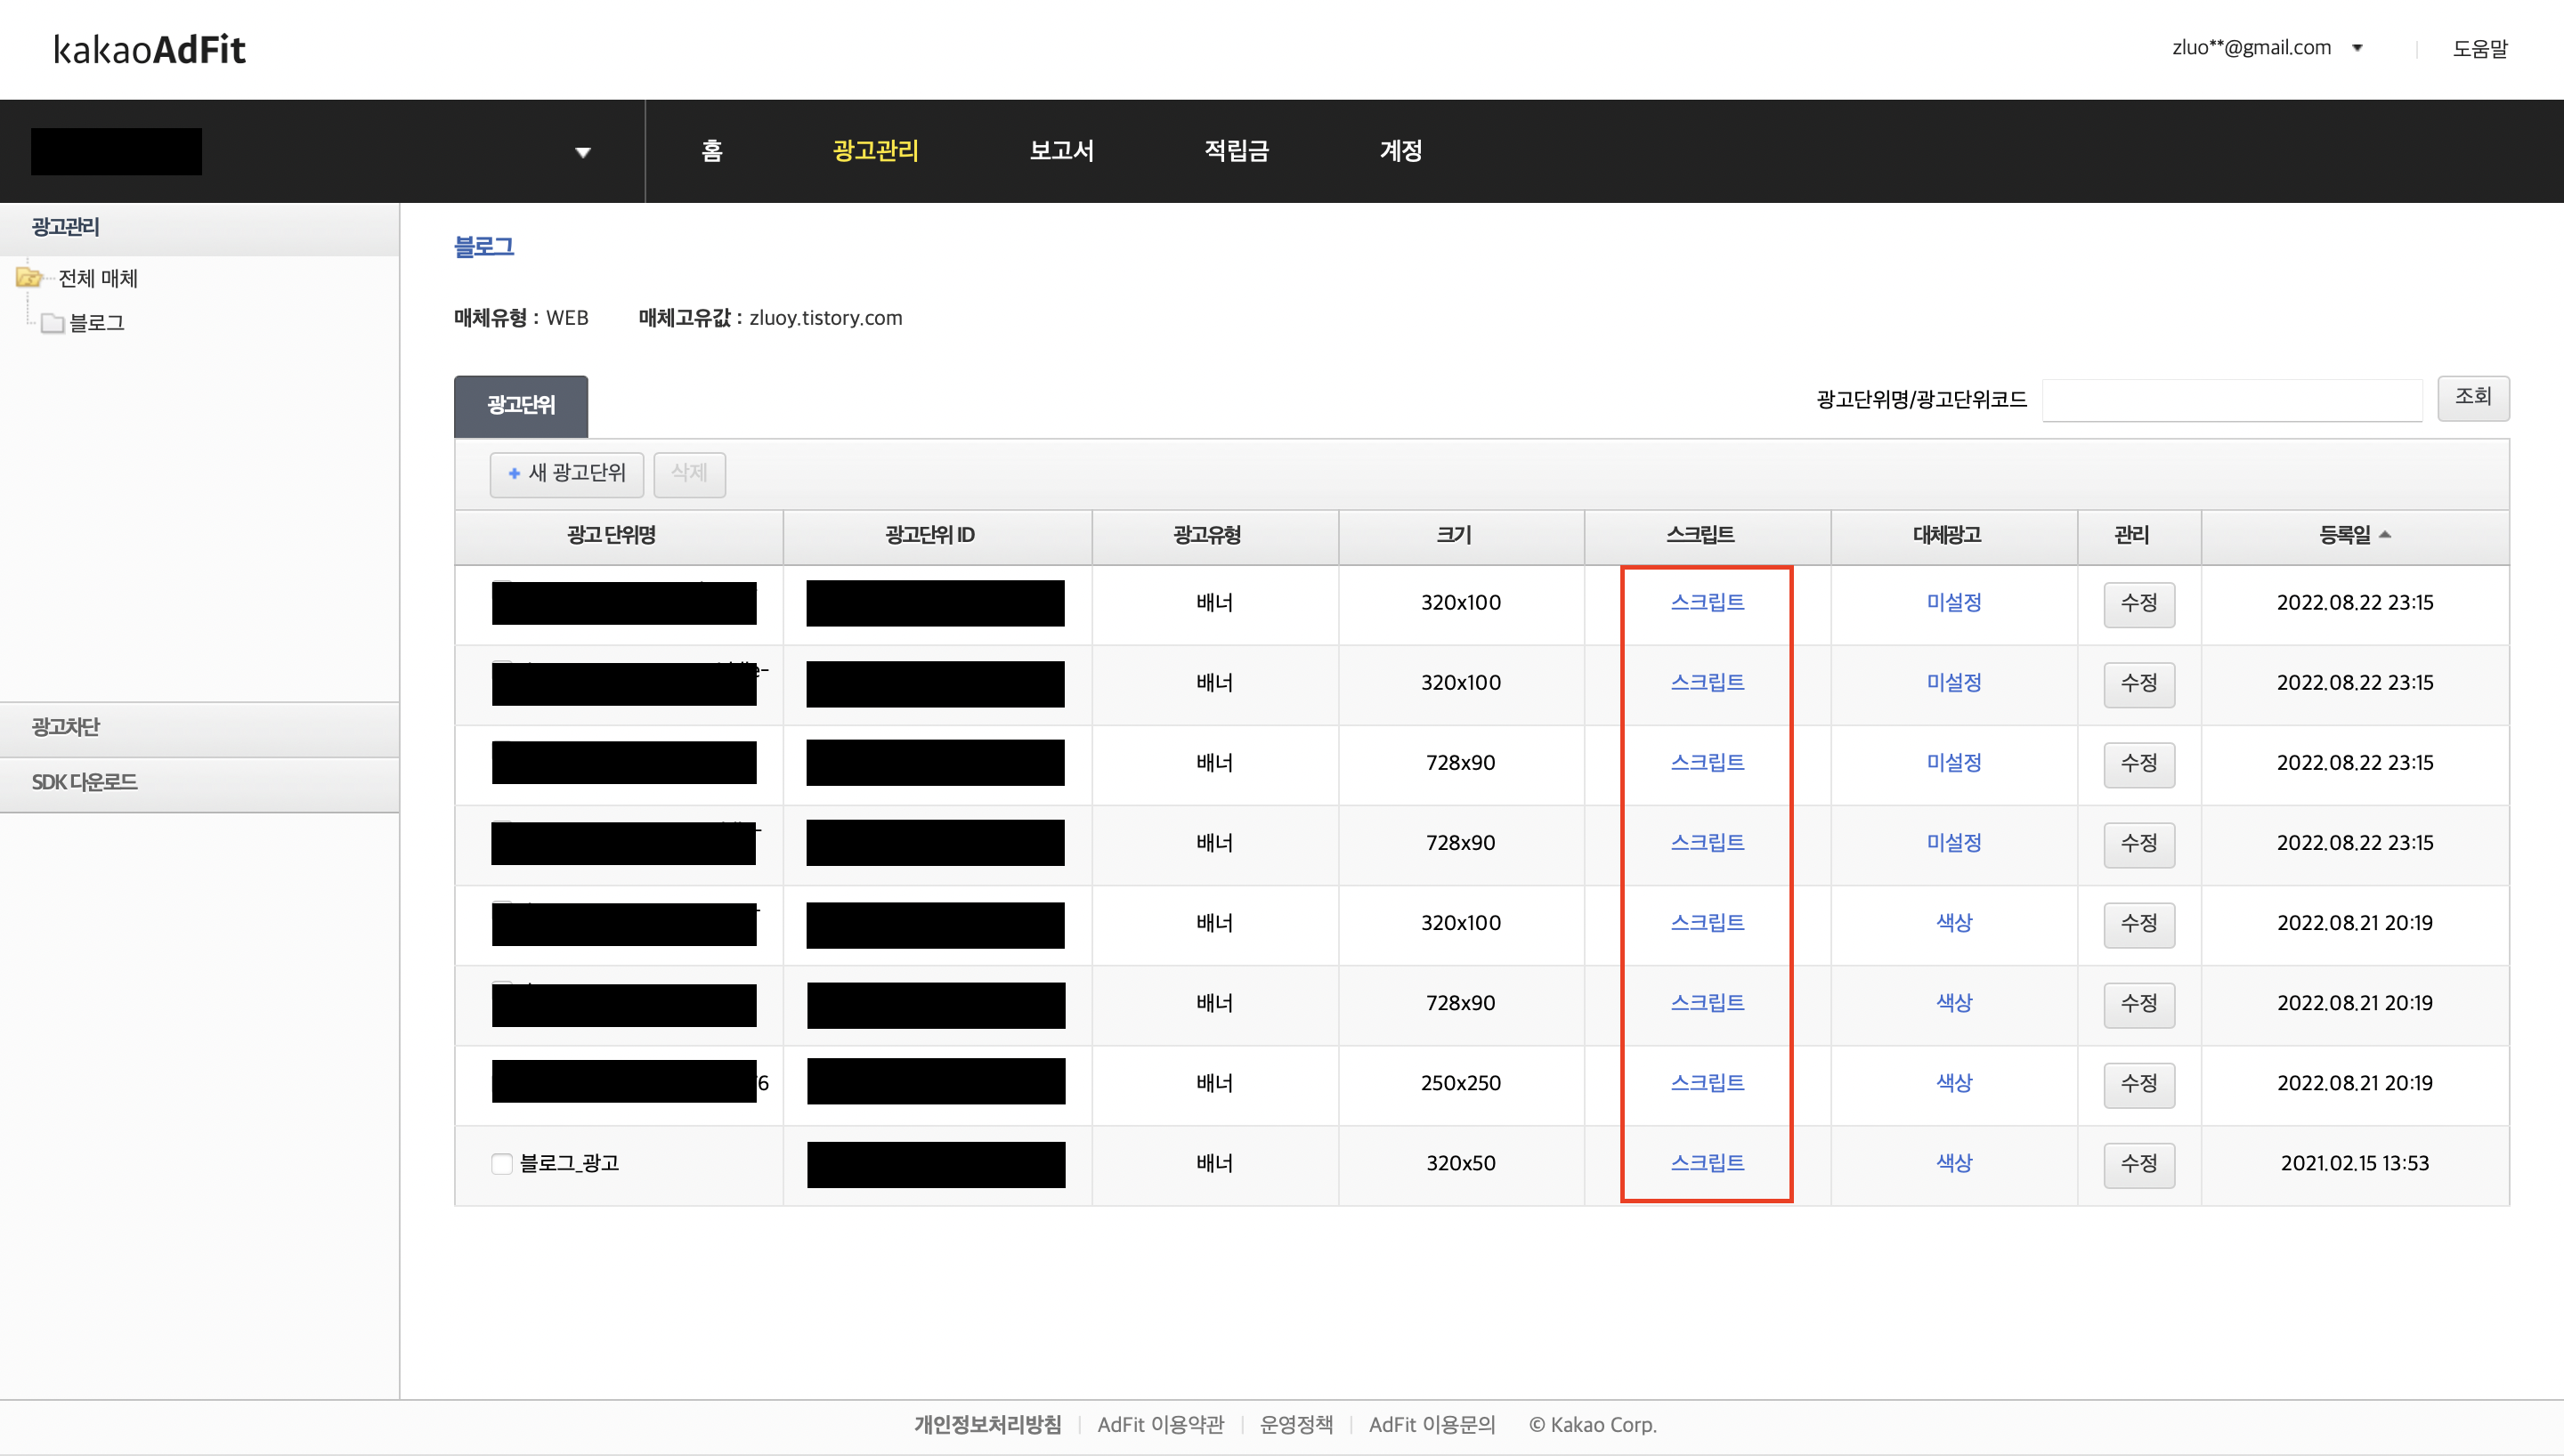2564x1456 pixels.
Task: Check the 블로그_광고 checkbox
Action: tap(502, 1164)
